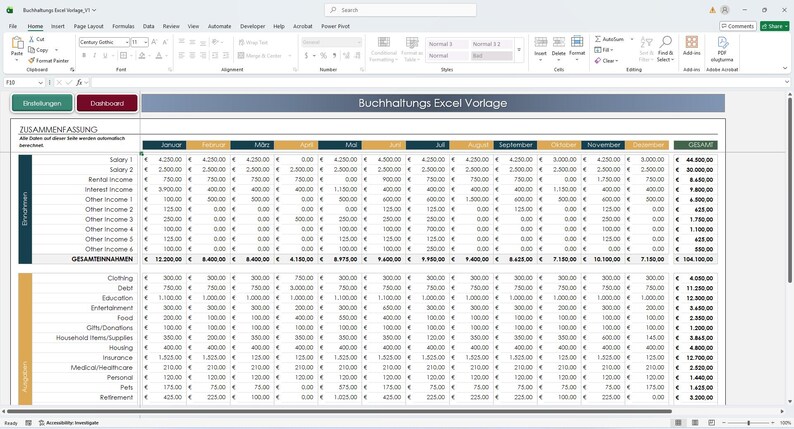This screenshot has width=794, height=429.
Task: Decrease font size with the smaller A icon
Action: pyautogui.click(x=166, y=42)
